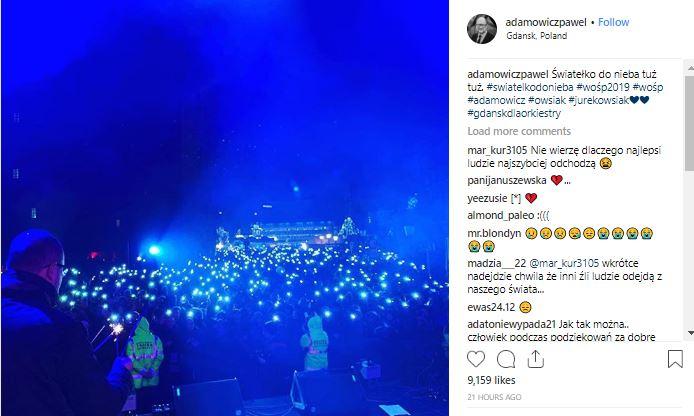Share the post via share icon
The image size is (694, 416).
coord(536,359)
